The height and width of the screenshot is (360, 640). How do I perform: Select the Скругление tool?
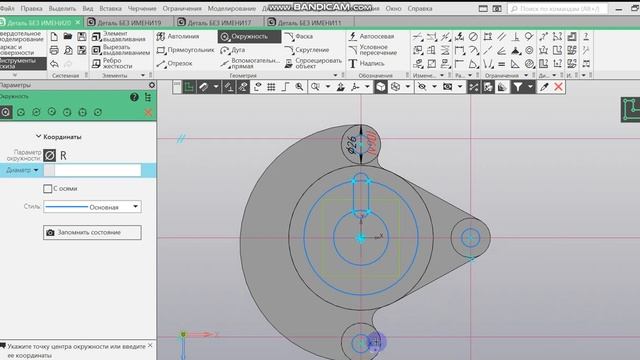click(x=307, y=50)
